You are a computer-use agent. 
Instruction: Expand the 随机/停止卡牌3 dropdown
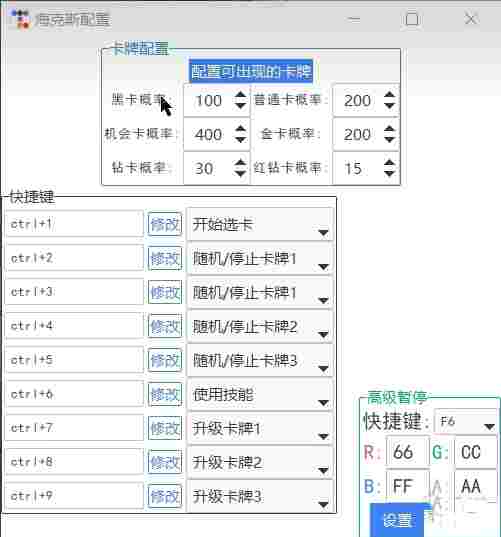(260, 361)
